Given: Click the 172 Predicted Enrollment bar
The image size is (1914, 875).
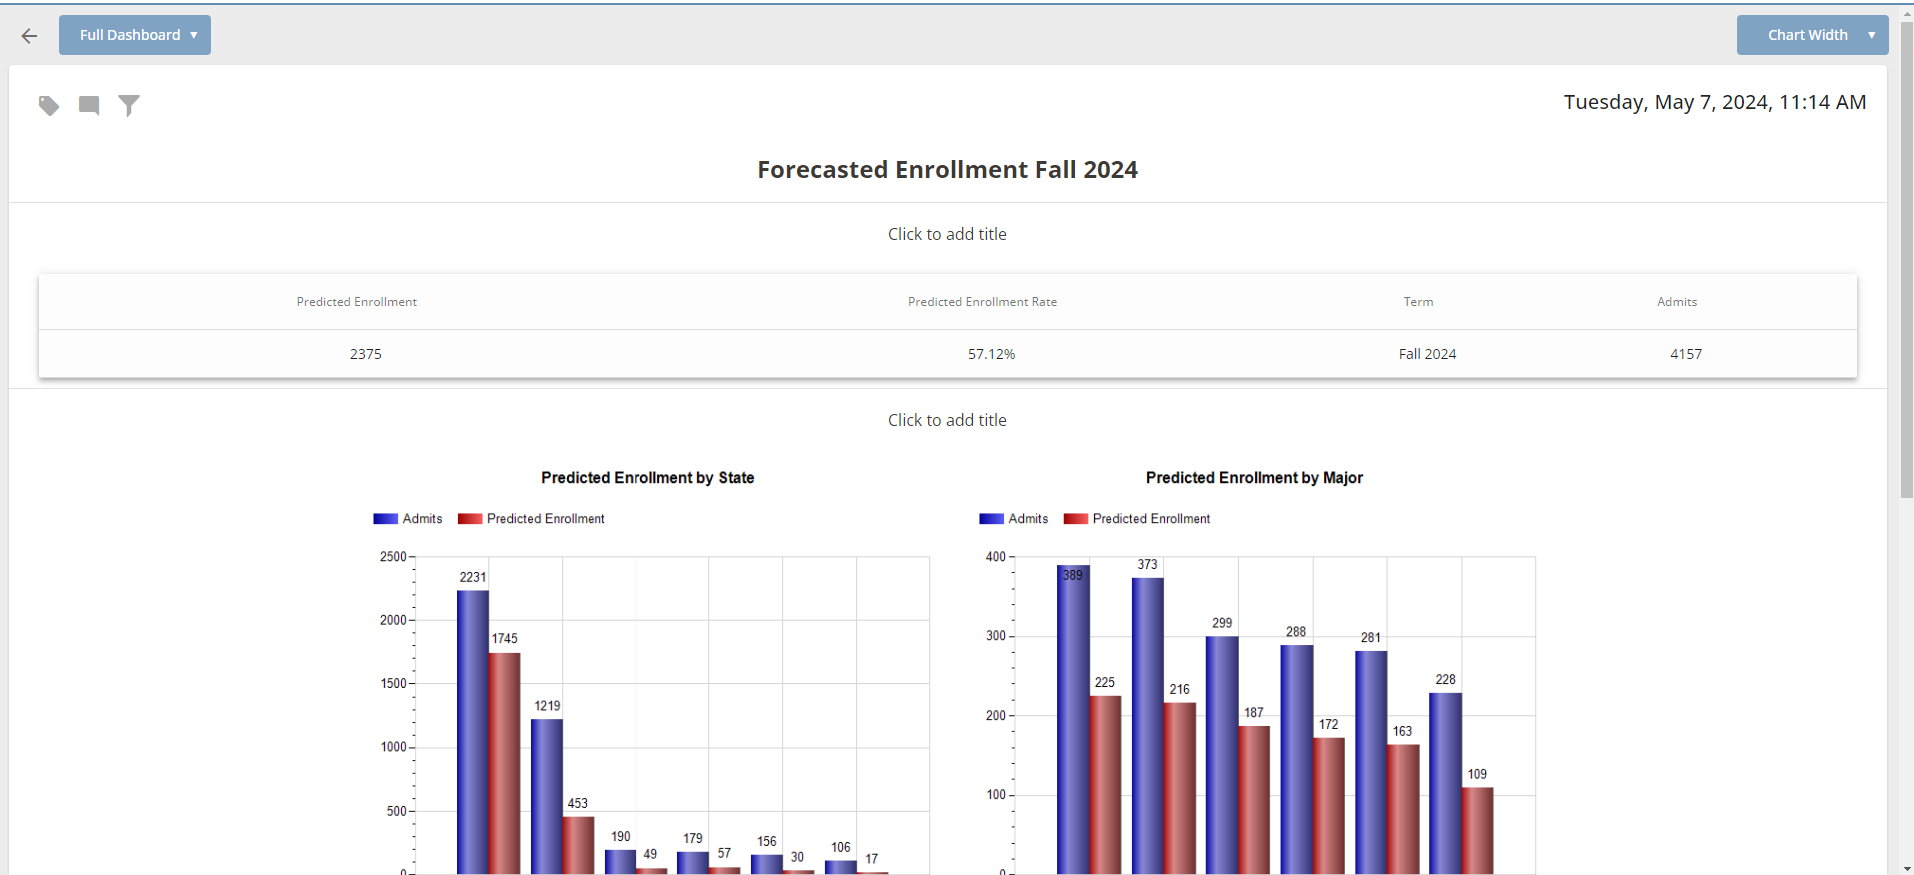Looking at the screenshot, I should click(1329, 806).
